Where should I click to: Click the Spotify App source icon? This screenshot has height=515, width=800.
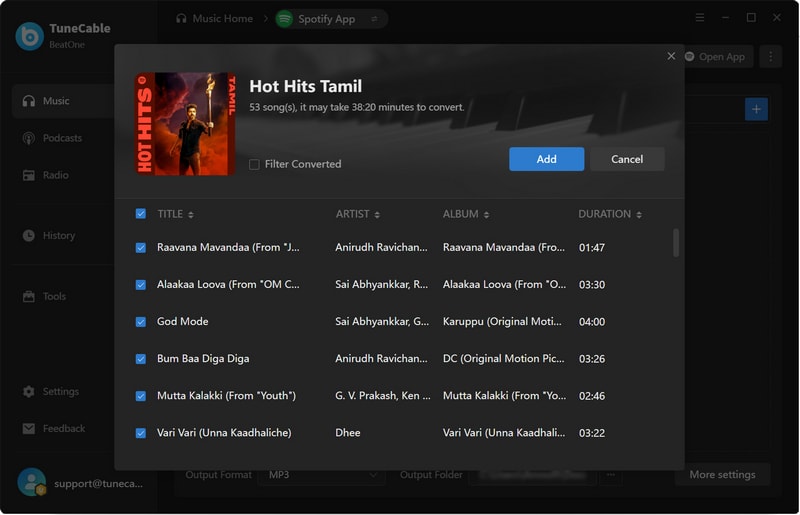[x=284, y=19]
